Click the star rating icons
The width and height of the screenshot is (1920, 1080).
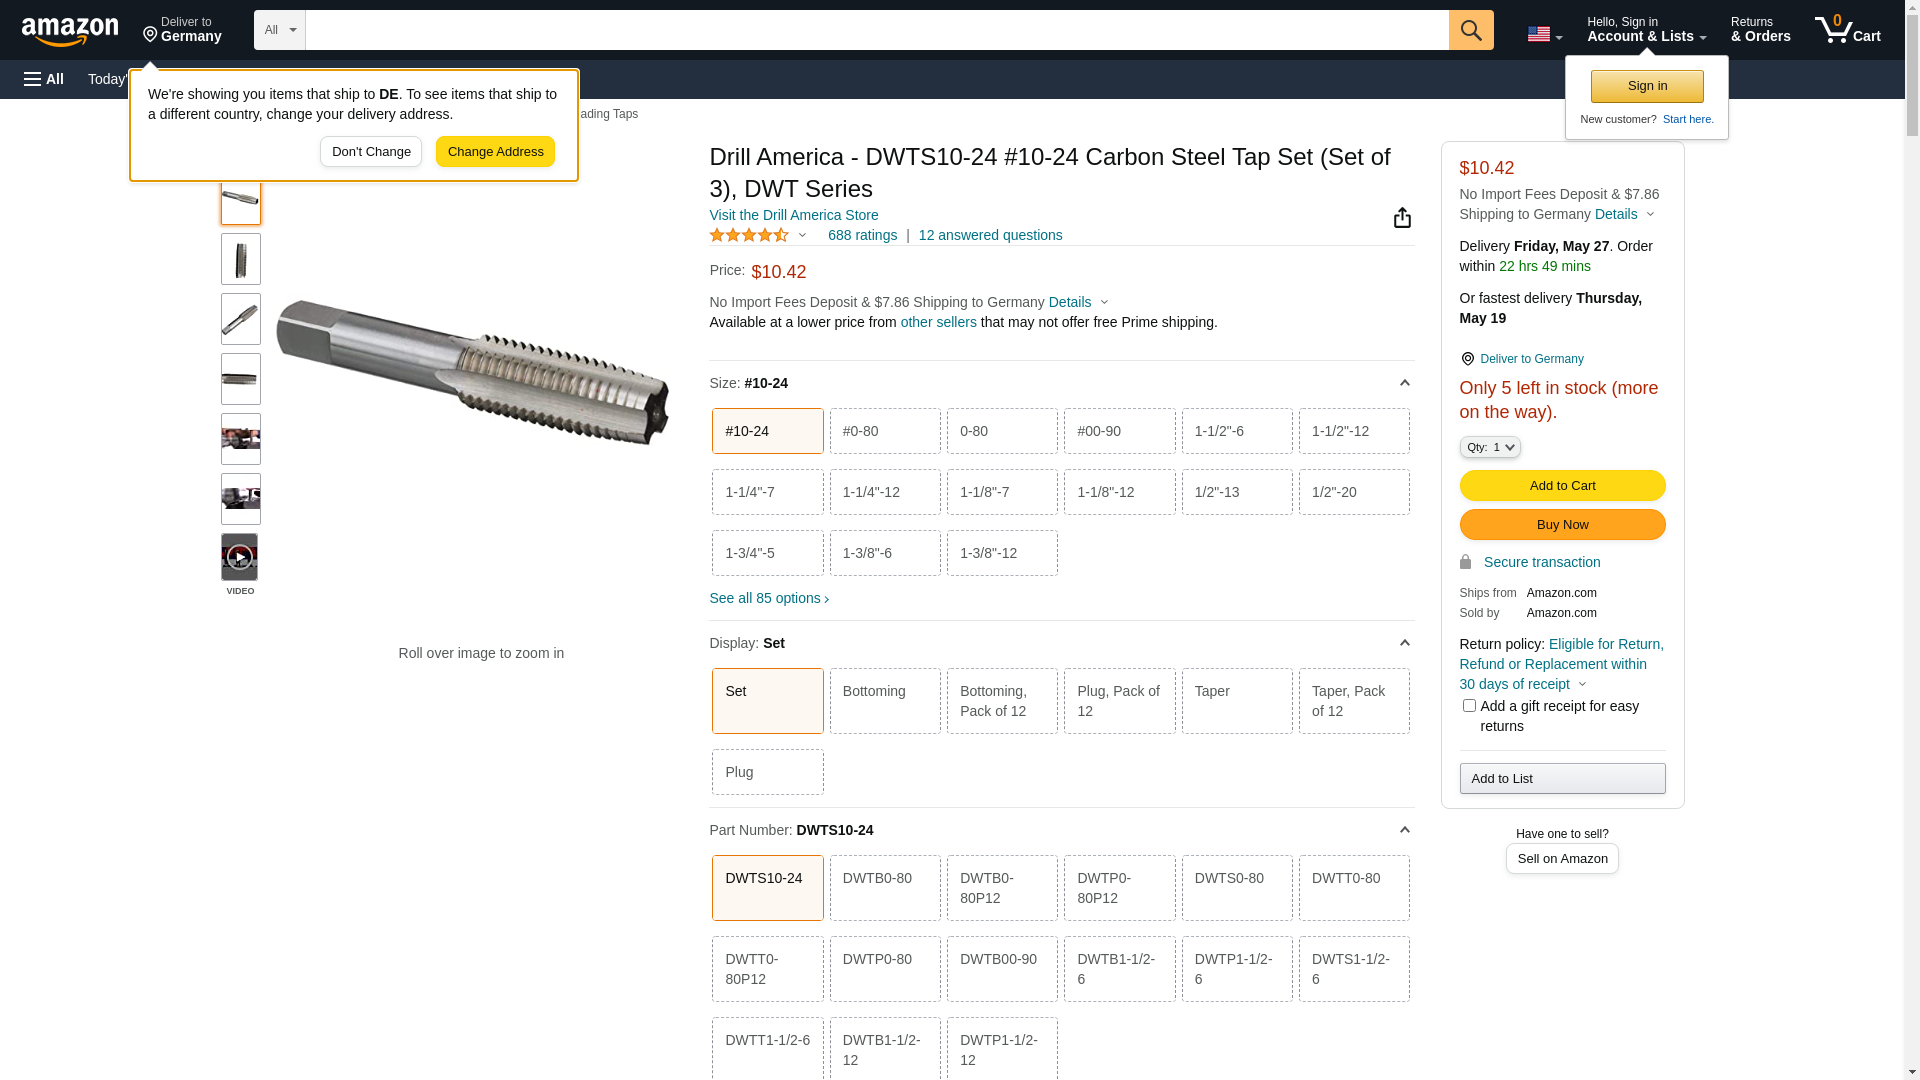click(x=749, y=235)
